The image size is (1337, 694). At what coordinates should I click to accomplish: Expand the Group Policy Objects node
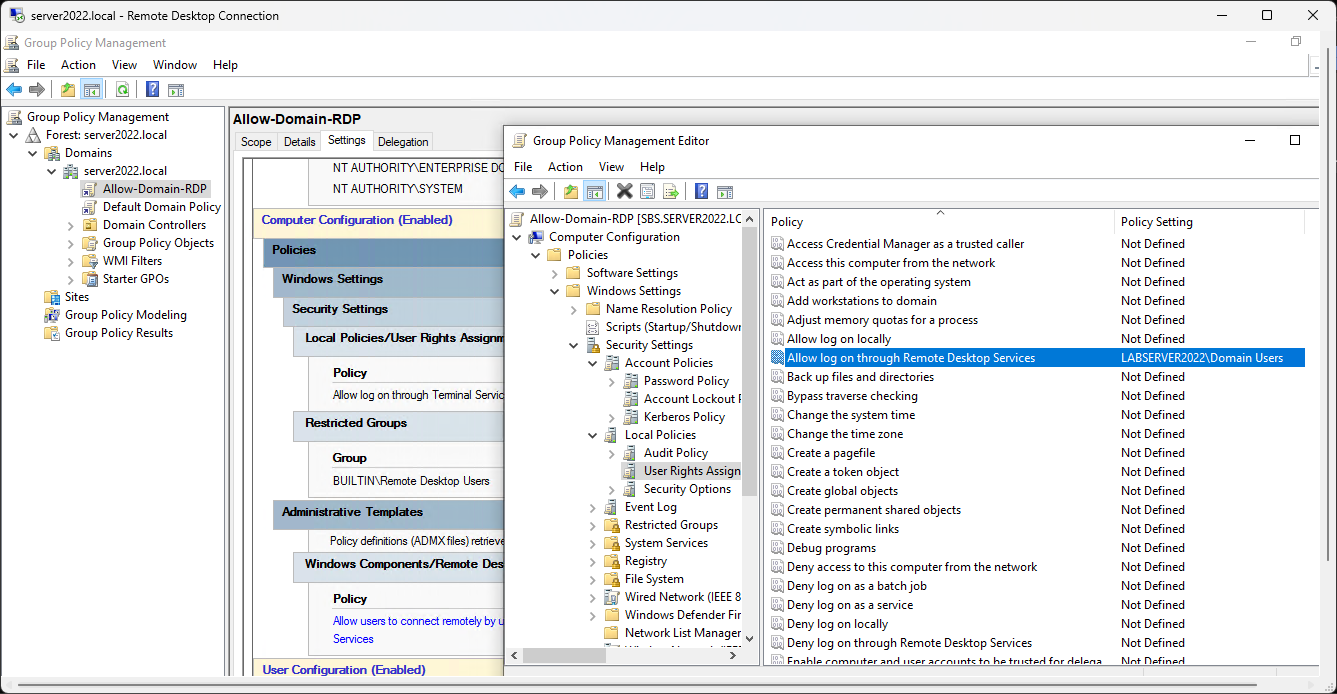pos(71,243)
